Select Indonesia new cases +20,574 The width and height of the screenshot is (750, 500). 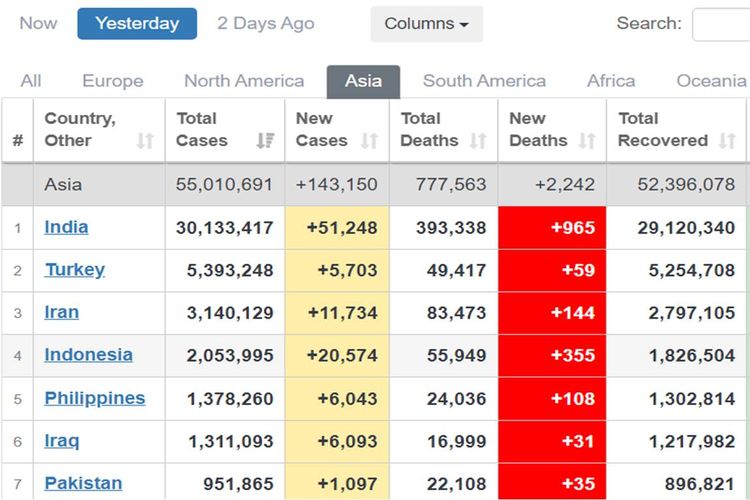pyautogui.click(x=342, y=356)
